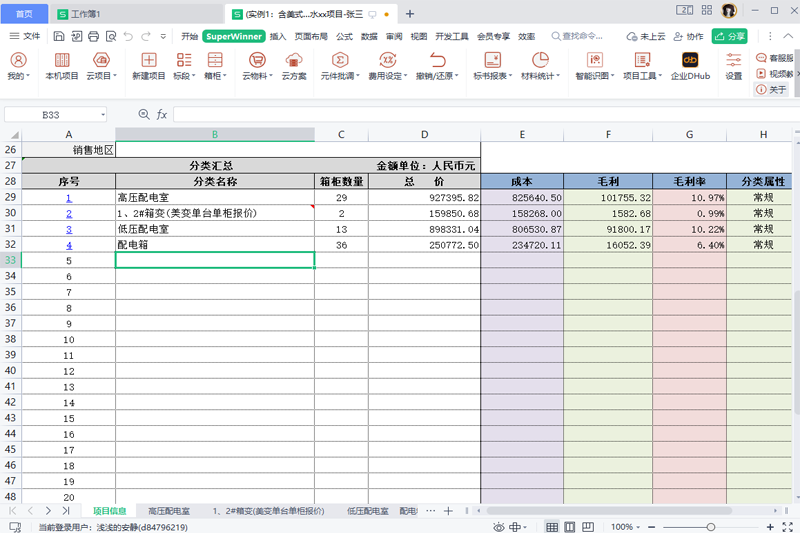
Task: Expand the Name Box dropdown showing B33
Action: [x=103, y=115]
